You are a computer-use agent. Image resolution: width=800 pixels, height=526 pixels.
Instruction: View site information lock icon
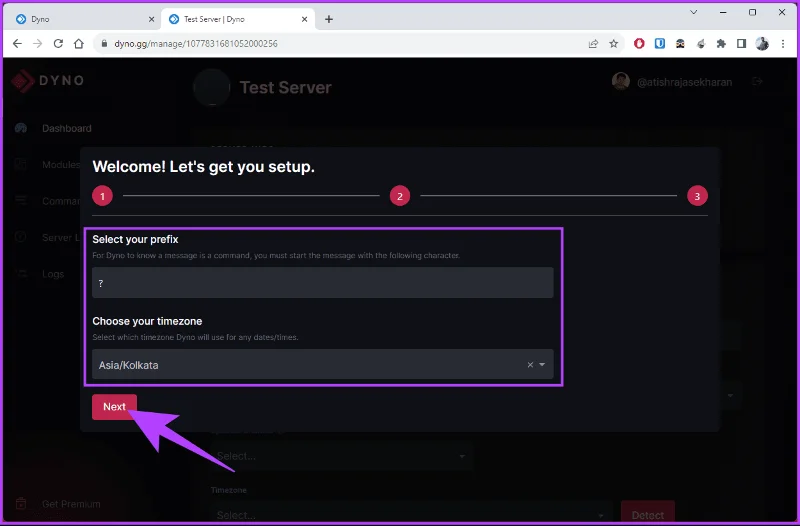point(104,44)
